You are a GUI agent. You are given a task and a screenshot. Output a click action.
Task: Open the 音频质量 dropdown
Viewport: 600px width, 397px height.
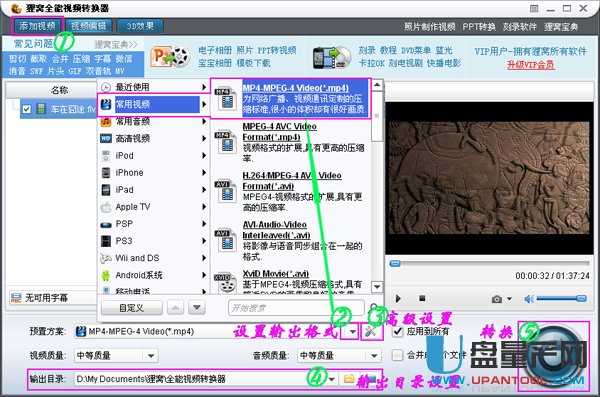click(339, 356)
